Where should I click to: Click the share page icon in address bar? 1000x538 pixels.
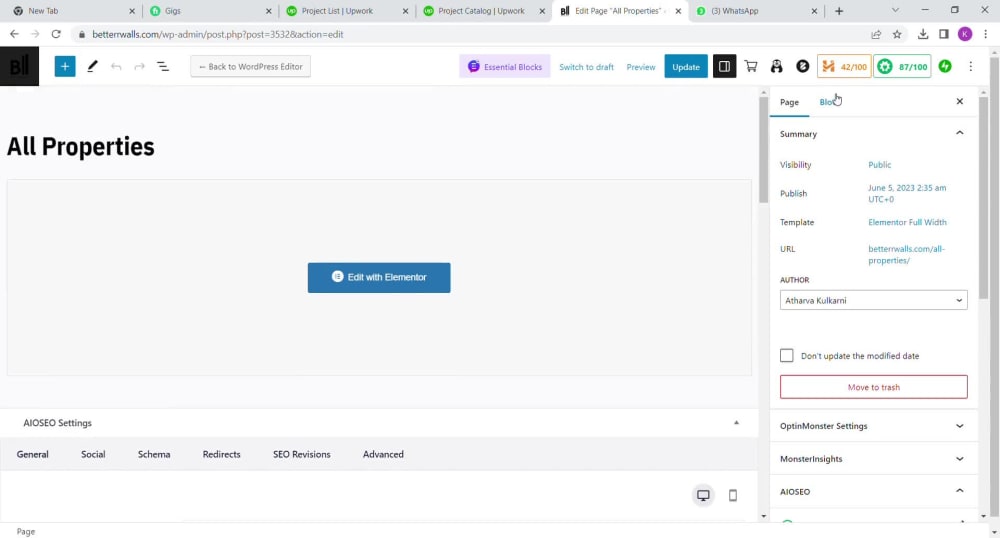(876, 34)
